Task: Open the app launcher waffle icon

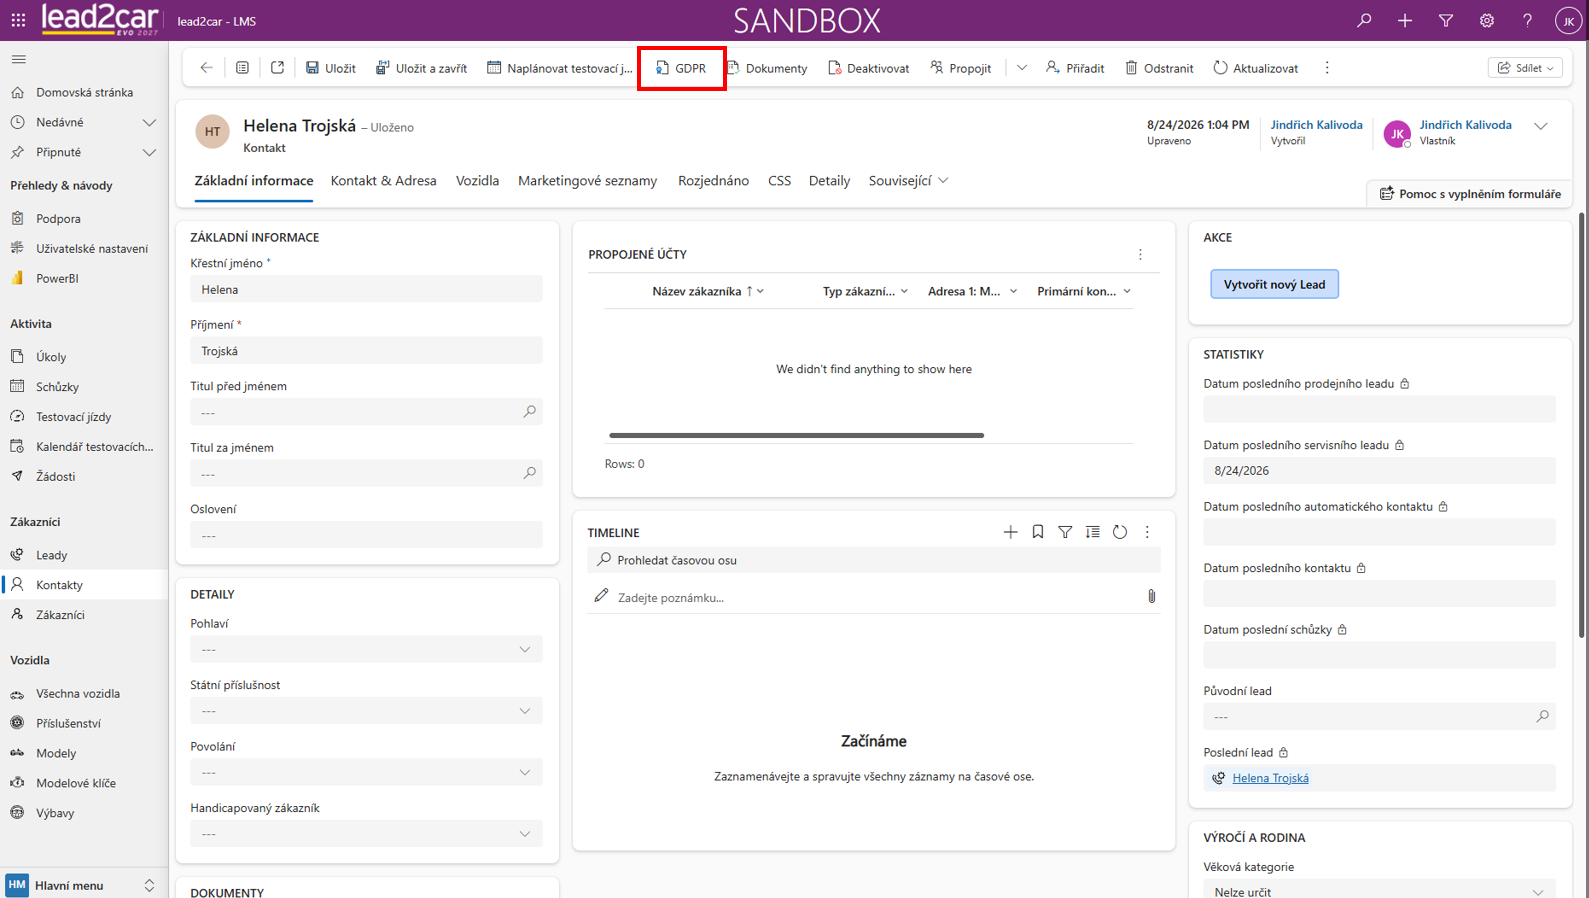Action: [x=18, y=20]
